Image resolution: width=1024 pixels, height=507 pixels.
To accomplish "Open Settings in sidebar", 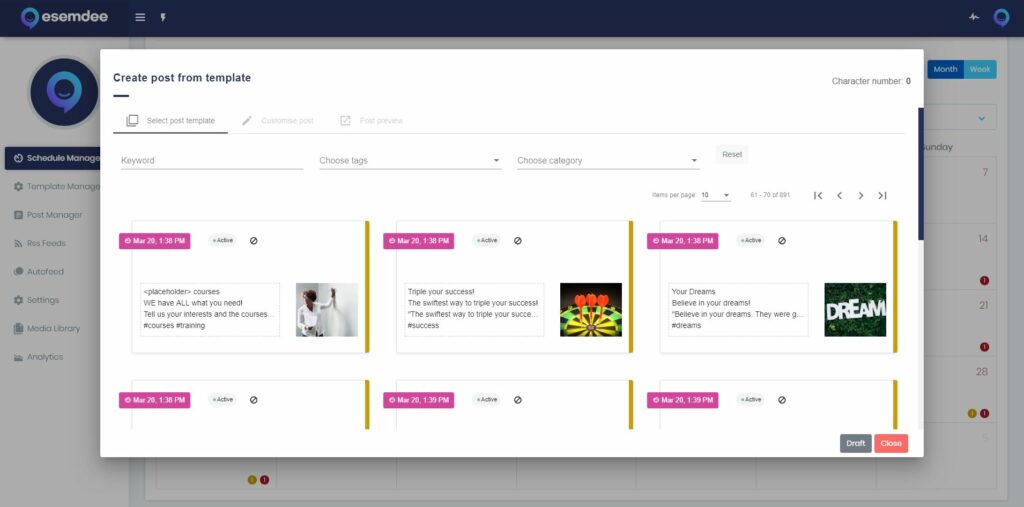I will [x=37, y=301].
